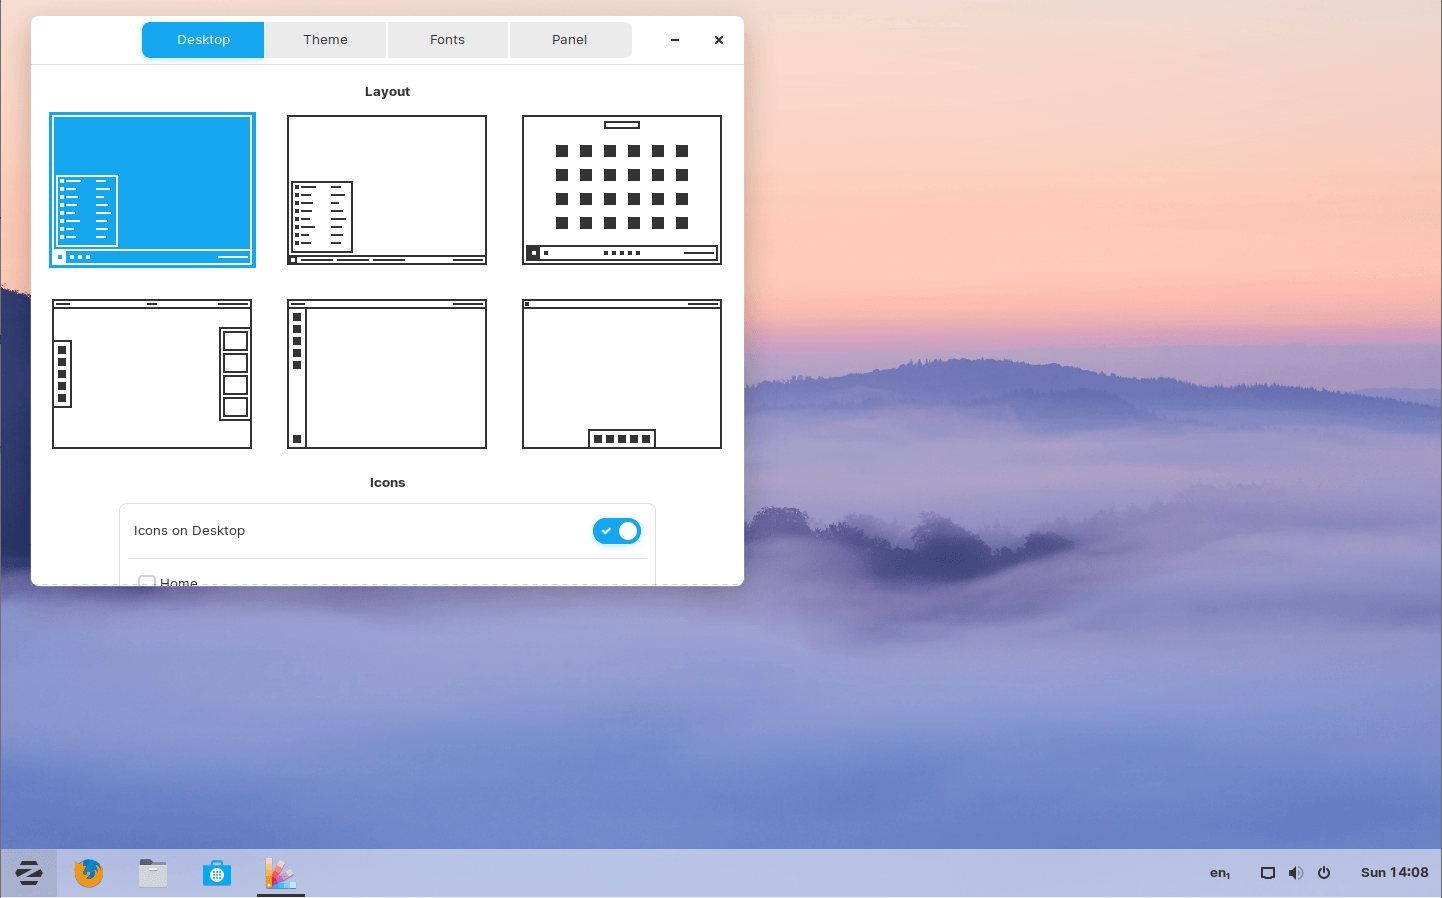Viewport: 1442px width, 898px height.
Task: Disable the Icons on Desktop toggle
Action: pos(617,531)
